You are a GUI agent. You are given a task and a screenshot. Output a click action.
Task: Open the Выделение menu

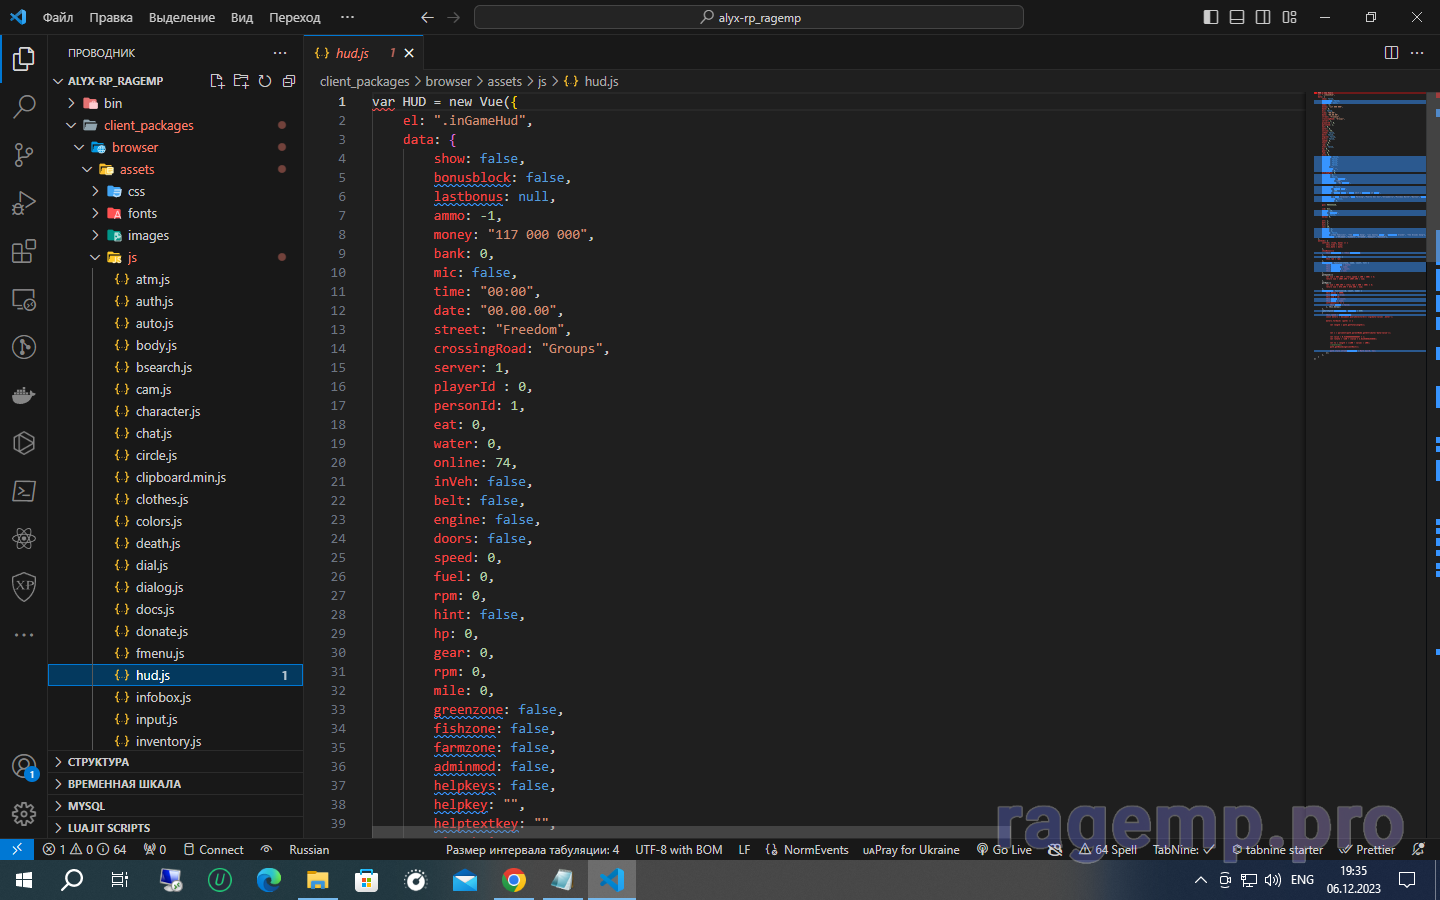pos(181,17)
